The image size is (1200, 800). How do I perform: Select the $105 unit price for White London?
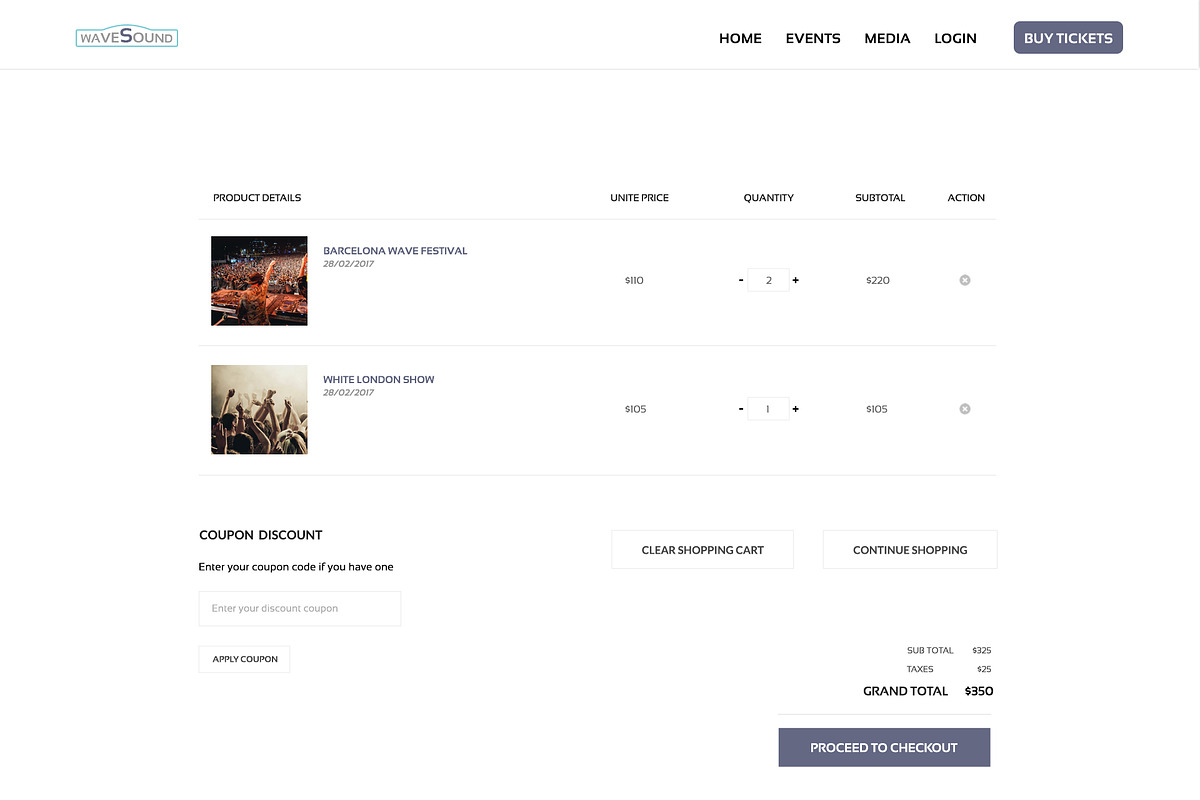[635, 409]
